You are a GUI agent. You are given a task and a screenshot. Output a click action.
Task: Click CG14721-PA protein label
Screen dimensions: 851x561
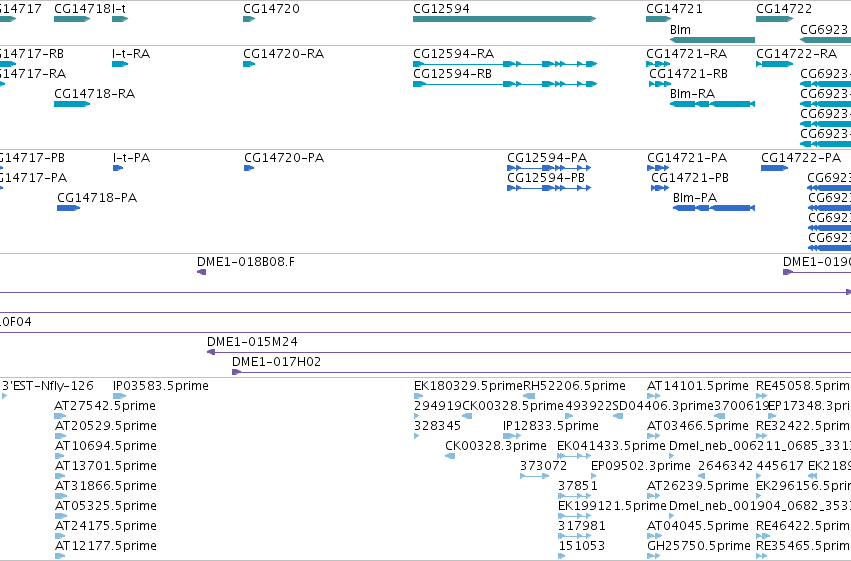pos(687,158)
